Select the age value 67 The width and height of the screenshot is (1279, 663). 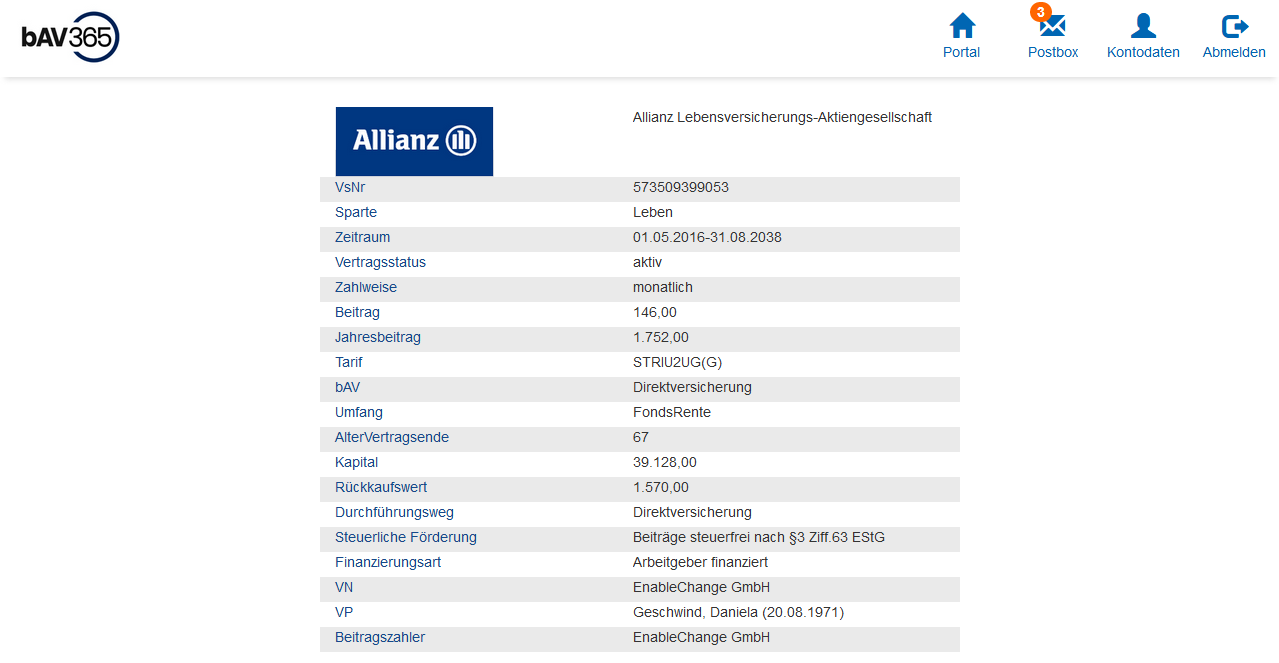click(x=641, y=438)
